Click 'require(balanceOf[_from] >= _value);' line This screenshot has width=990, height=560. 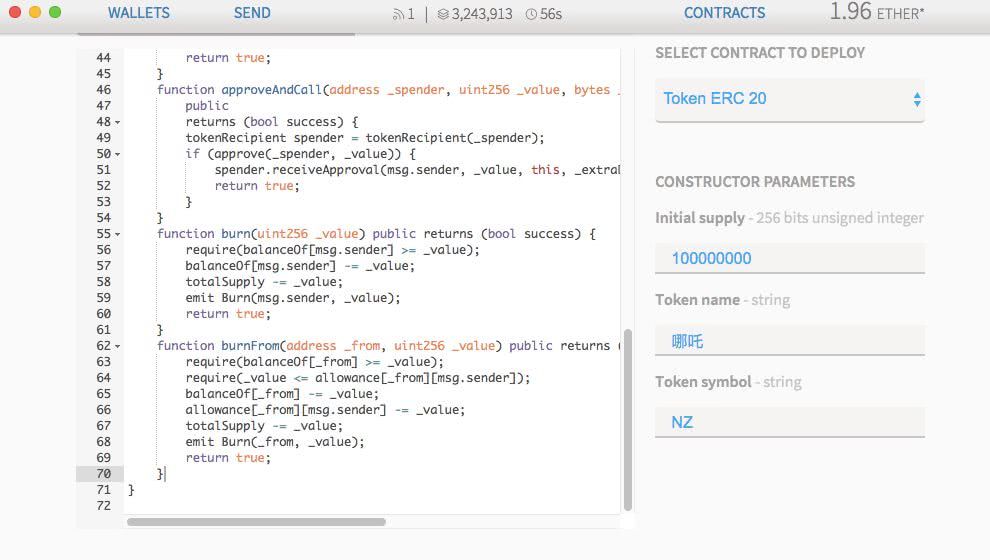point(314,362)
